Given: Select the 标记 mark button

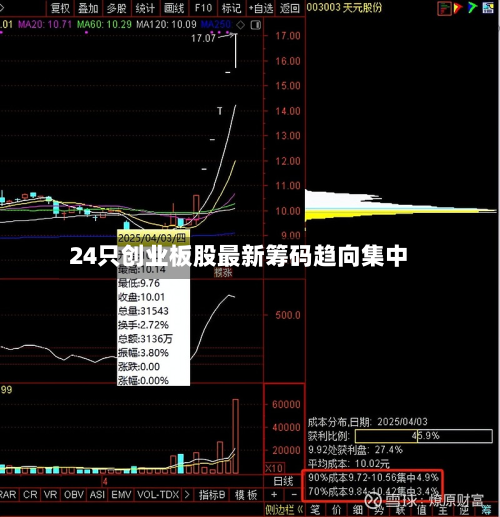Looking at the screenshot, I should click(x=231, y=8).
